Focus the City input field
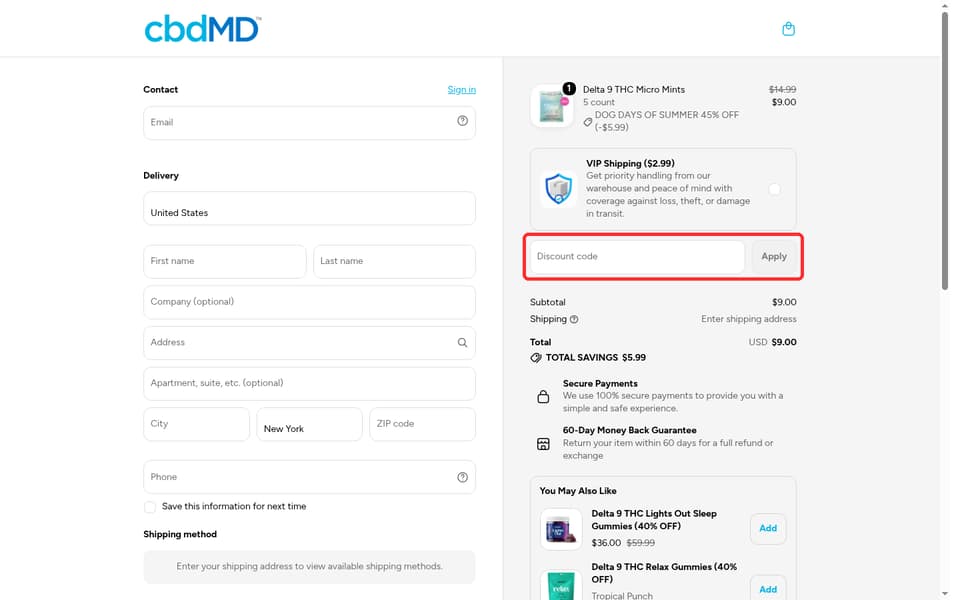Viewport: 960px width, 600px height. point(197,424)
